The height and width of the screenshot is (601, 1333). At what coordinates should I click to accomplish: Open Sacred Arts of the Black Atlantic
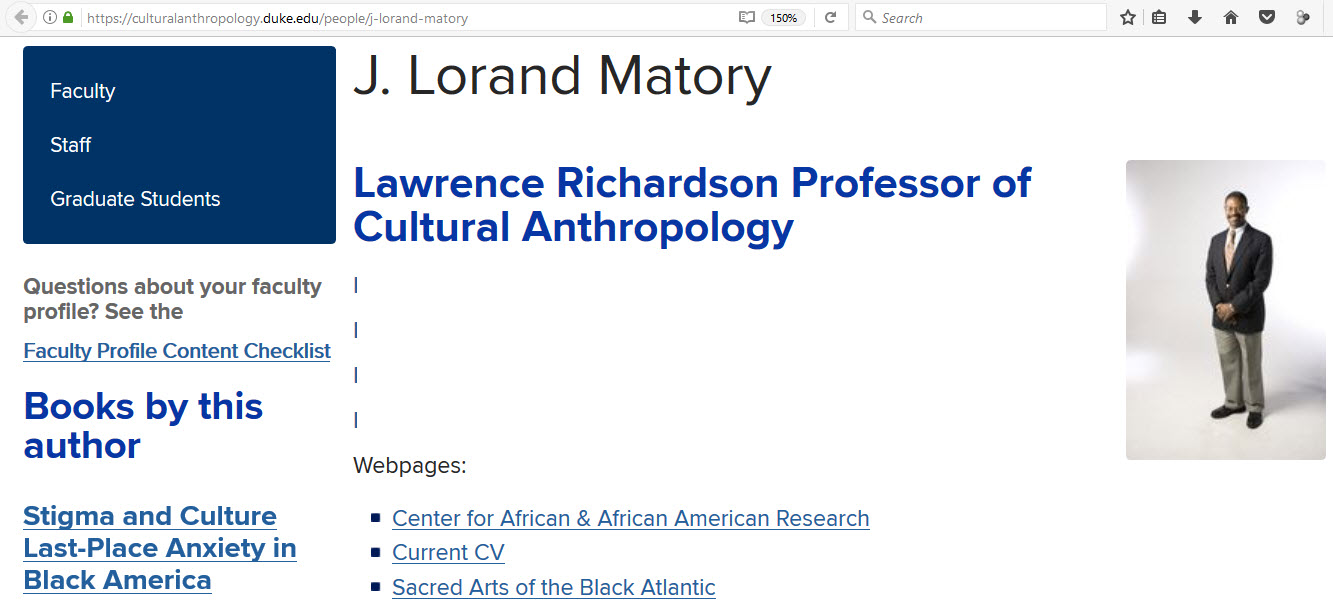point(553,587)
